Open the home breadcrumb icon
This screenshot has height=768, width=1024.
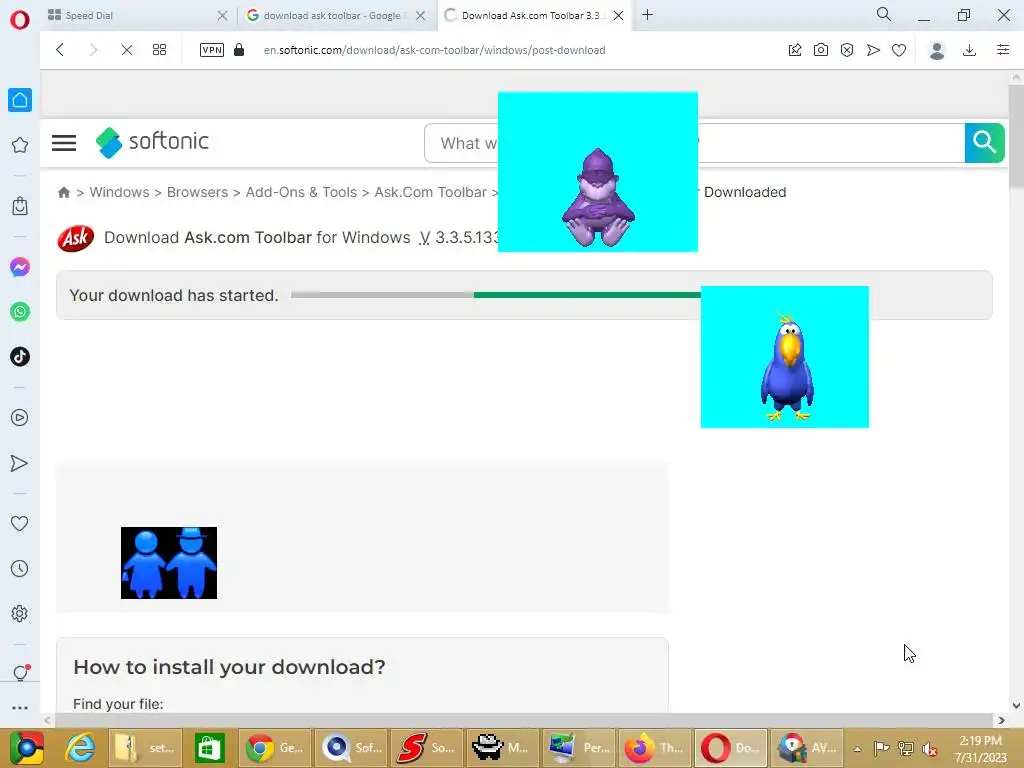63,192
